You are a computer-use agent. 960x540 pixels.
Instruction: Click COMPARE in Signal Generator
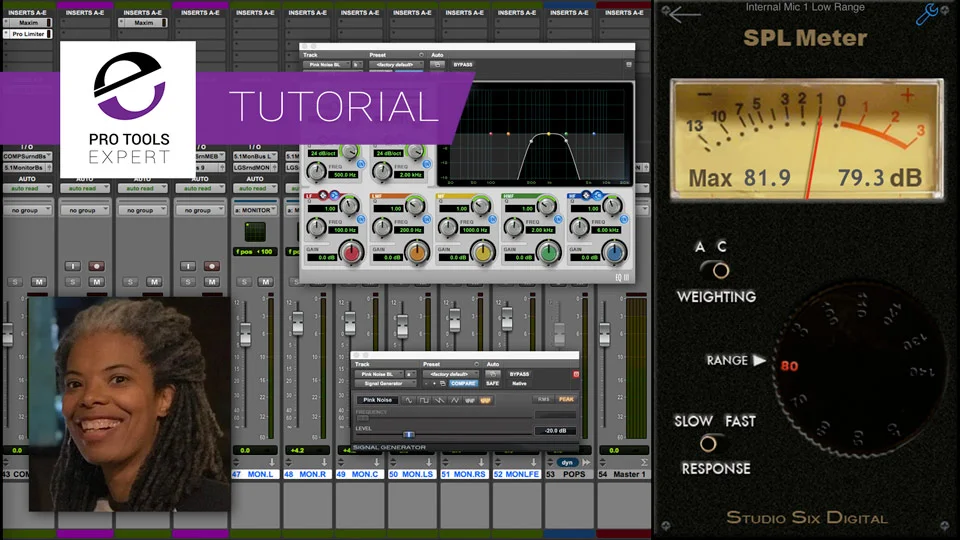pyautogui.click(x=463, y=383)
